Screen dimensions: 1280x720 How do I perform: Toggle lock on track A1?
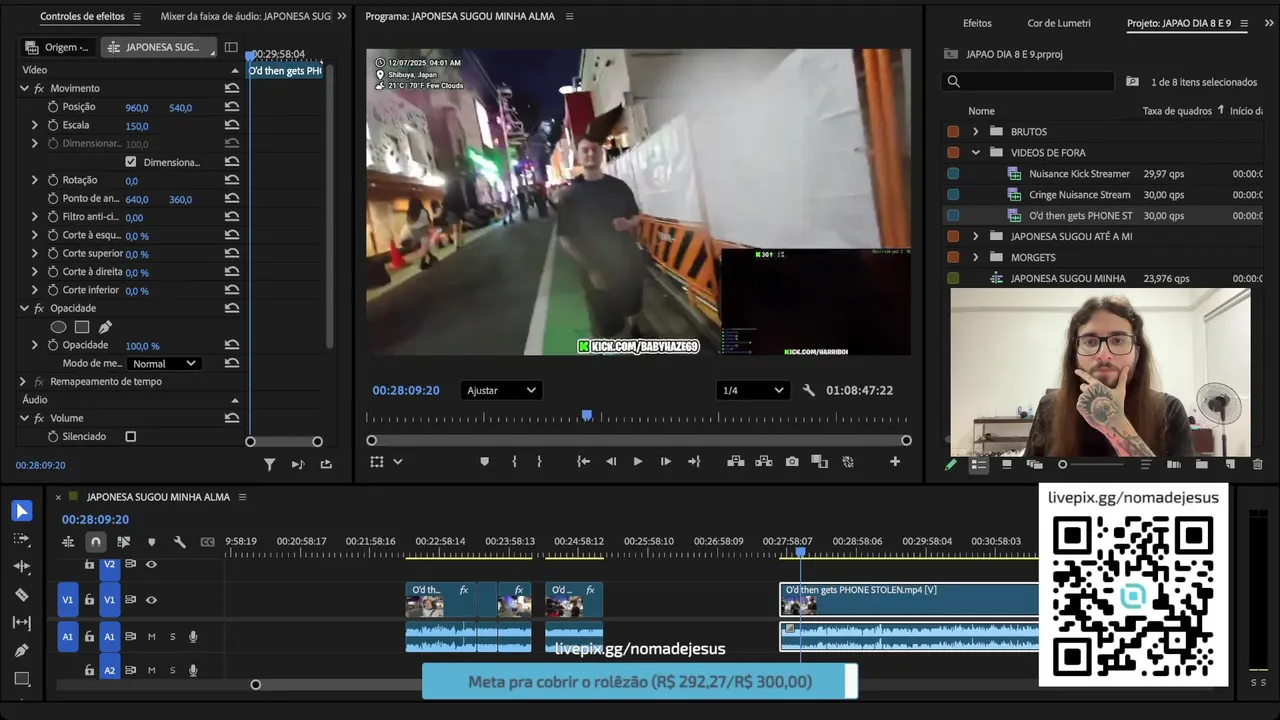click(90, 637)
